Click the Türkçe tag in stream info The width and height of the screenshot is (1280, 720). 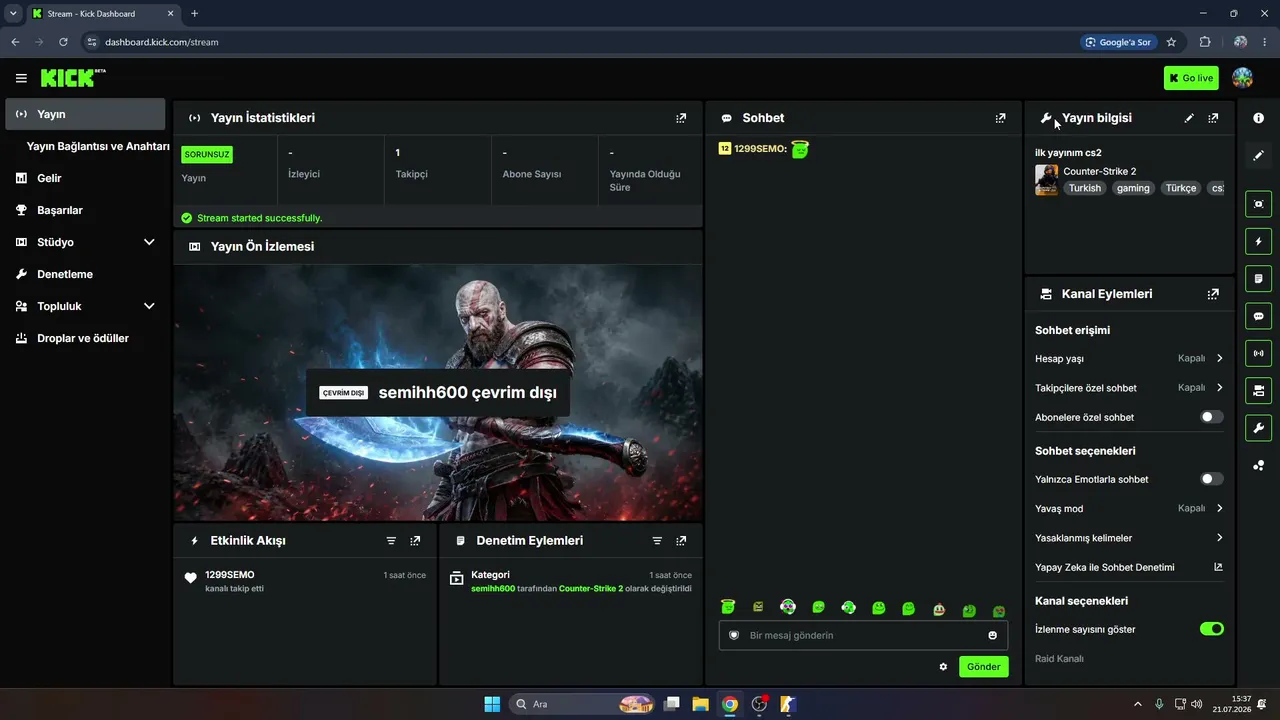point(1180,188)
